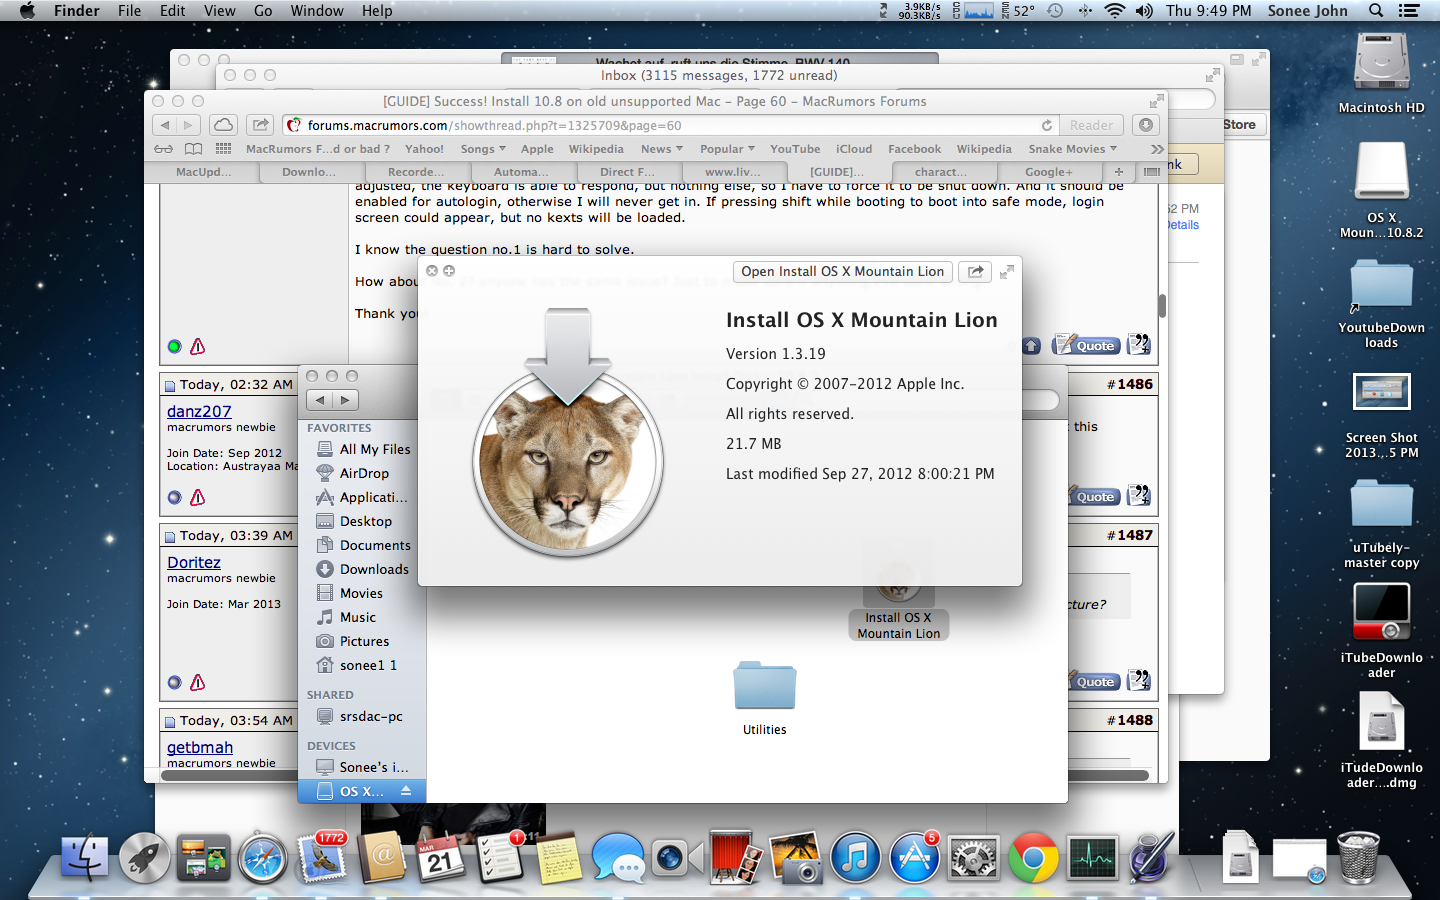Open OS X Mountain Lion 10.8.2 disk
The width and height of the screenshot is (1440, 900).
point(1382,190)
